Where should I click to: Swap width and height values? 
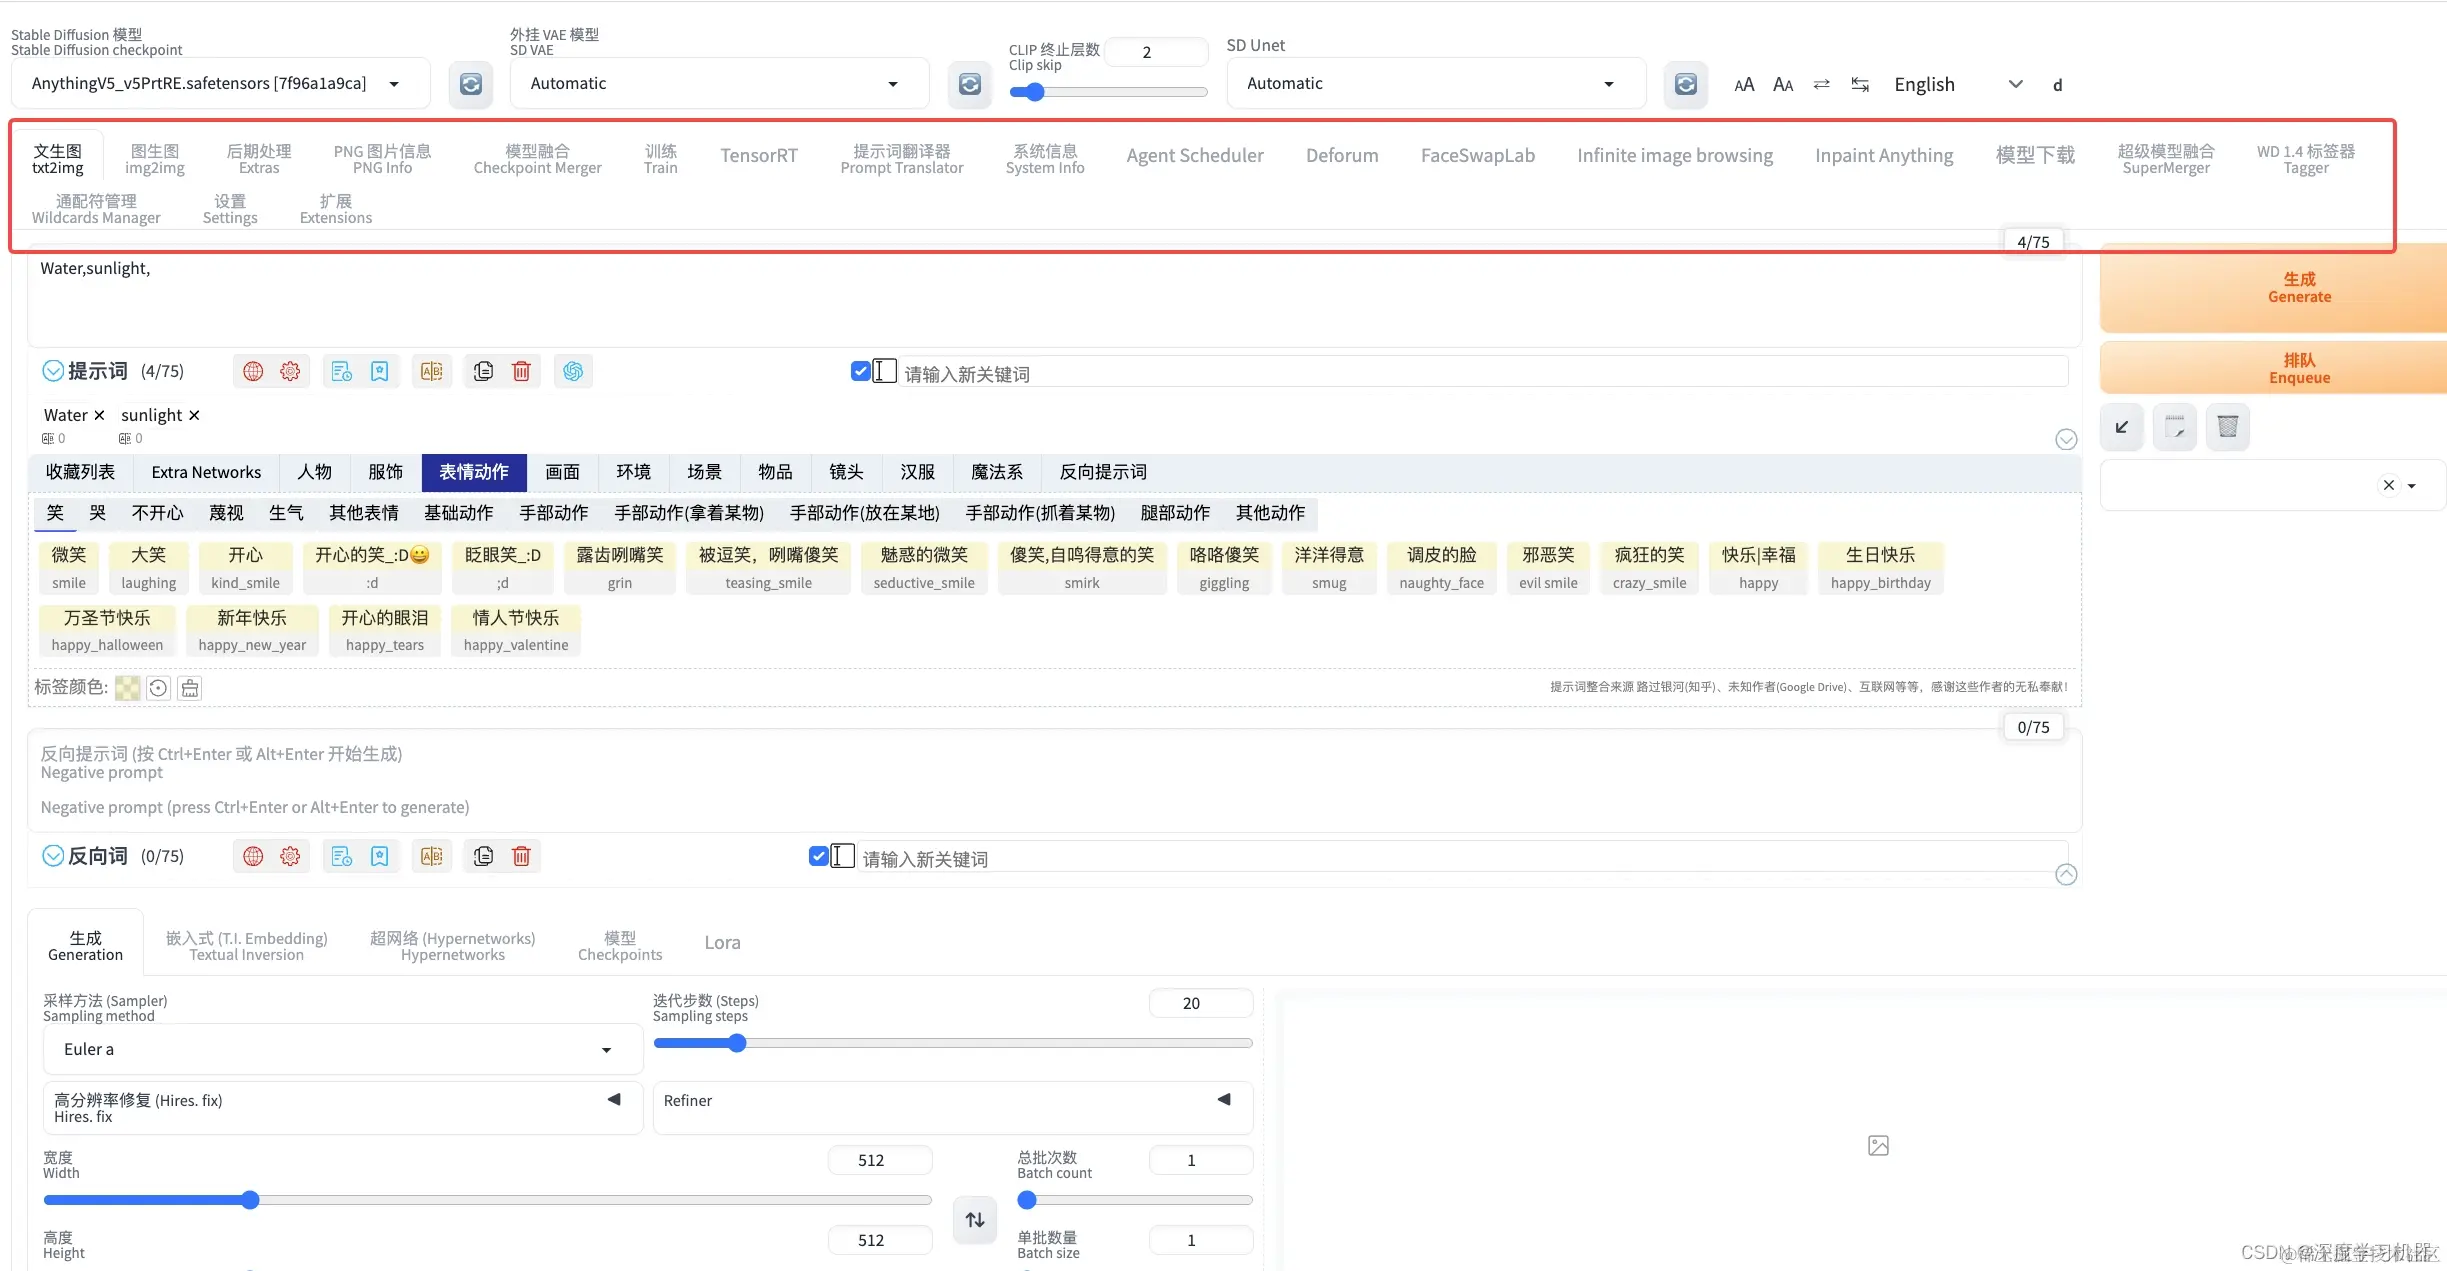click(x=975, y=1221)
